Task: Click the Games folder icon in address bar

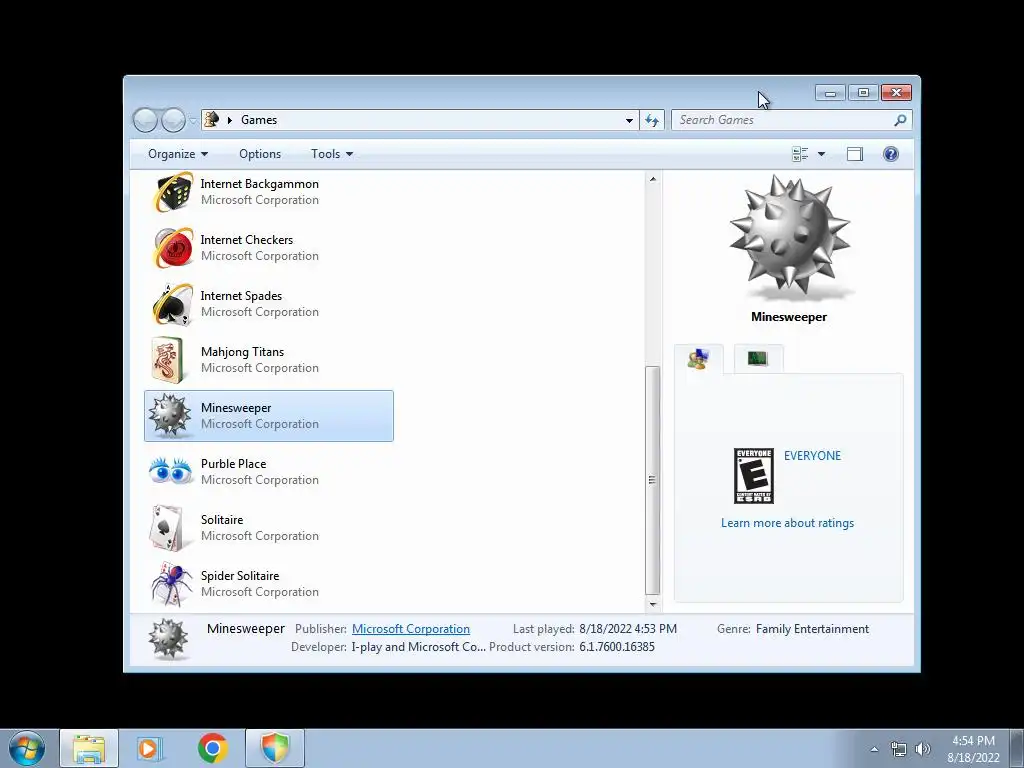Action: (x=212, y=120)
